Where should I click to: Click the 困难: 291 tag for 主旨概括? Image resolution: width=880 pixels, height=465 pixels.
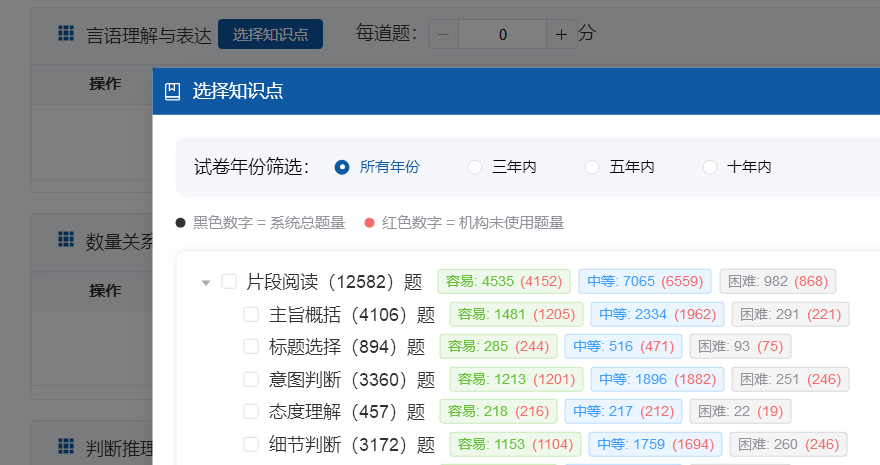click(790, 314)
